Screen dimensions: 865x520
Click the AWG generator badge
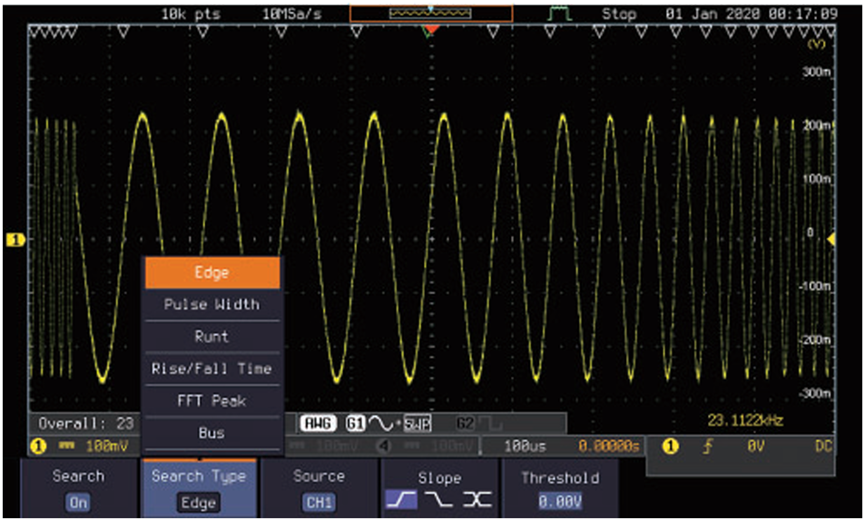tap(317, 424)
